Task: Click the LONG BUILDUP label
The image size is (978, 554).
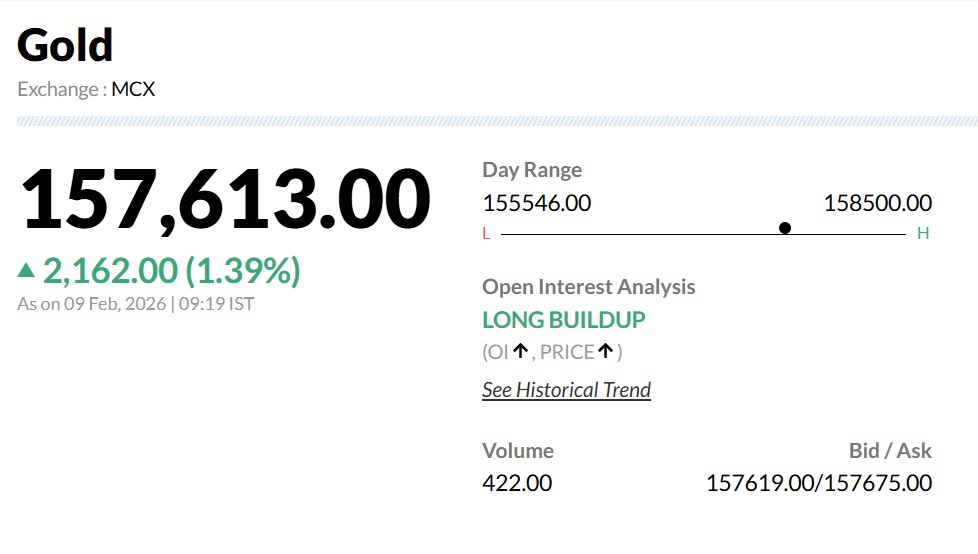Action: click(564, 320)
